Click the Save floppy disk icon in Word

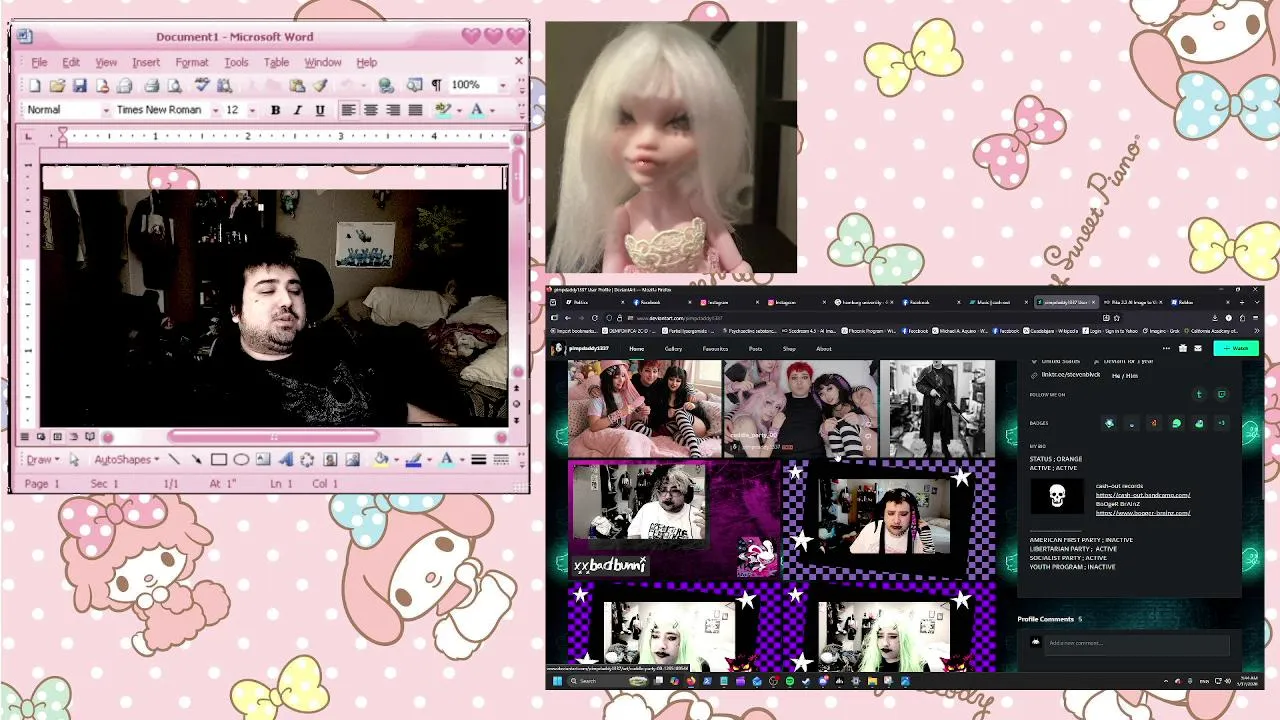(79, 86)
